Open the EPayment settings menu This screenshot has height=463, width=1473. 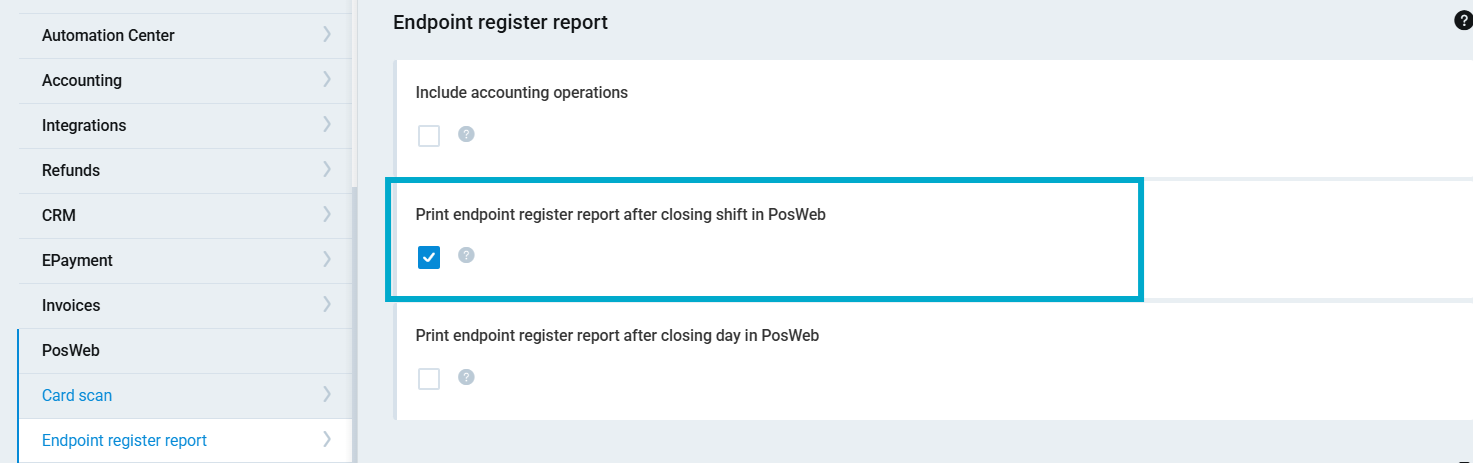pos(77,260)
